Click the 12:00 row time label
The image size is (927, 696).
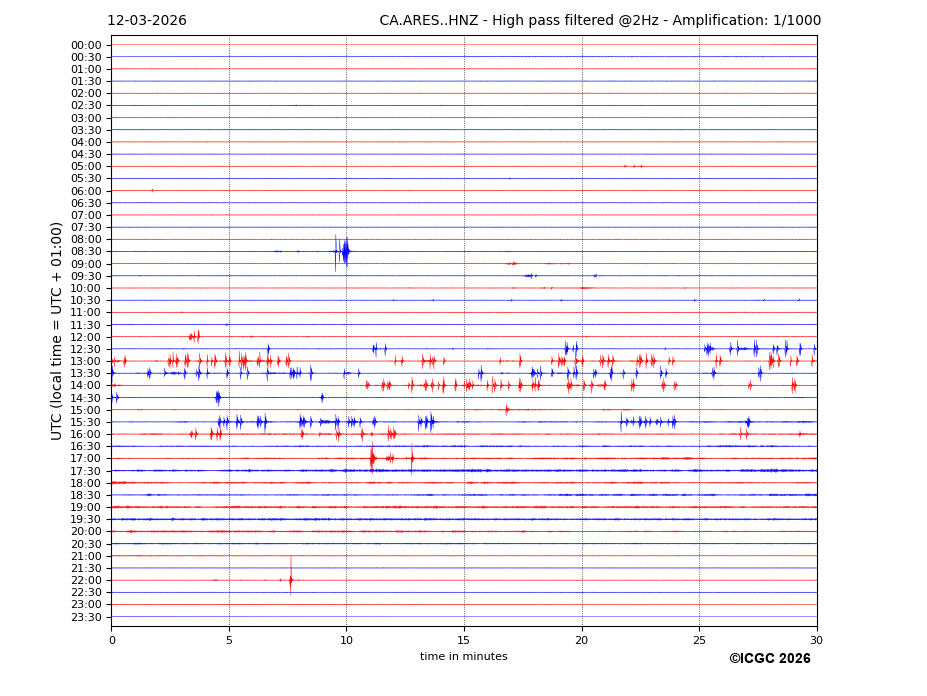pos(86,337)
